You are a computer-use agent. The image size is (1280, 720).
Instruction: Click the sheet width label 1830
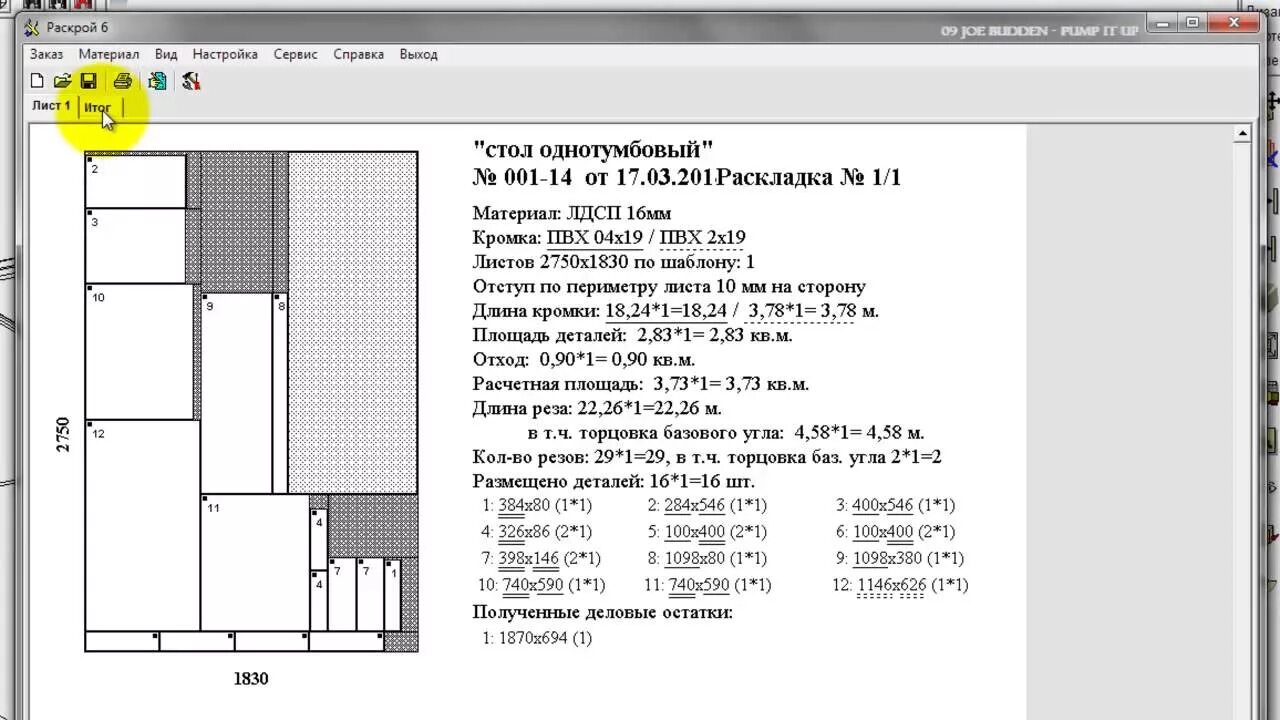tap(251, 678)
